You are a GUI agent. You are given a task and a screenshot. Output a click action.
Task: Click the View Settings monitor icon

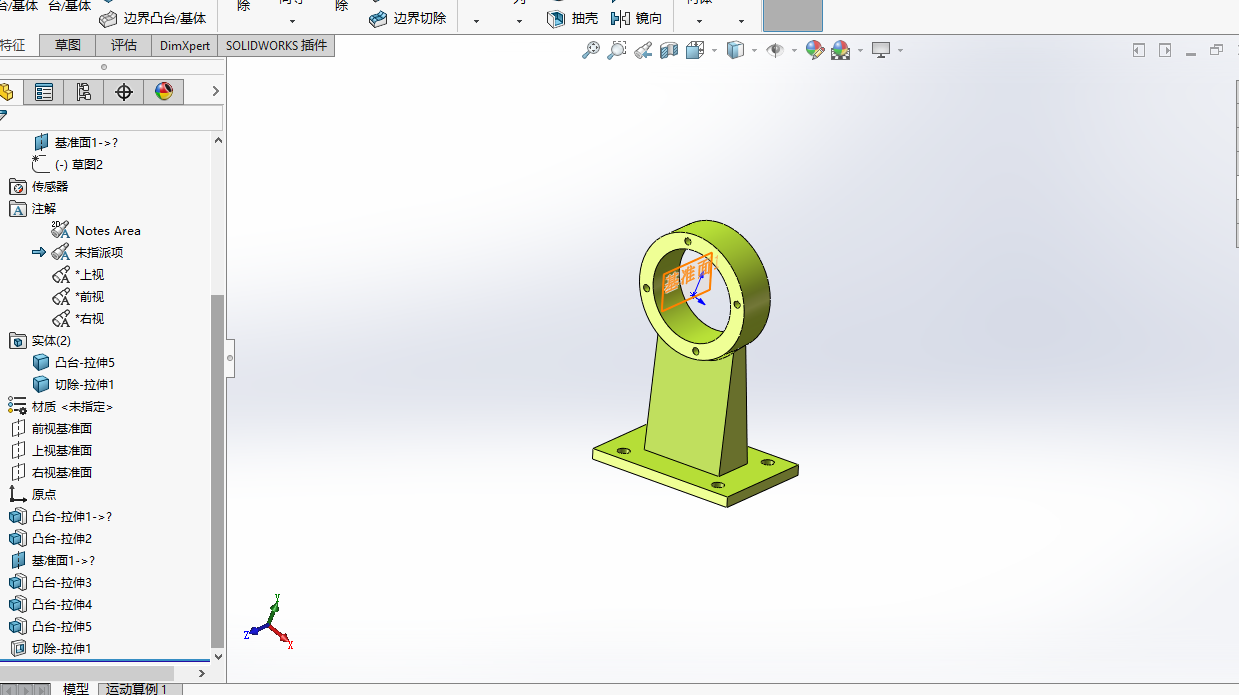tap(881, 50)
